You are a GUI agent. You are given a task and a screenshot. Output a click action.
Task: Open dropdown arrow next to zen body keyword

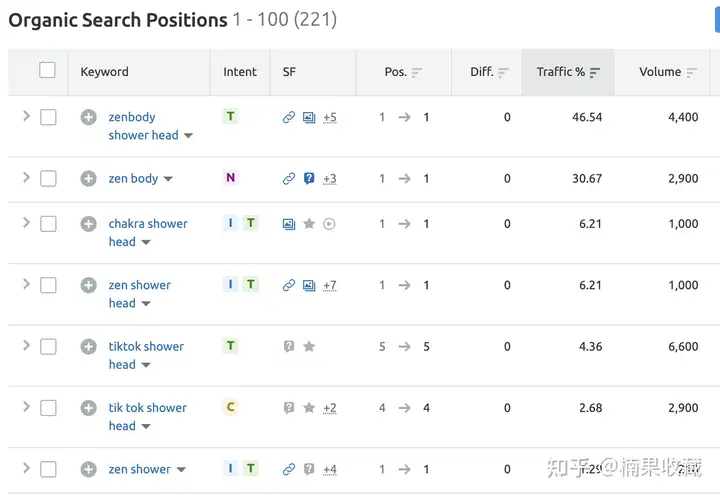(168, 179)
